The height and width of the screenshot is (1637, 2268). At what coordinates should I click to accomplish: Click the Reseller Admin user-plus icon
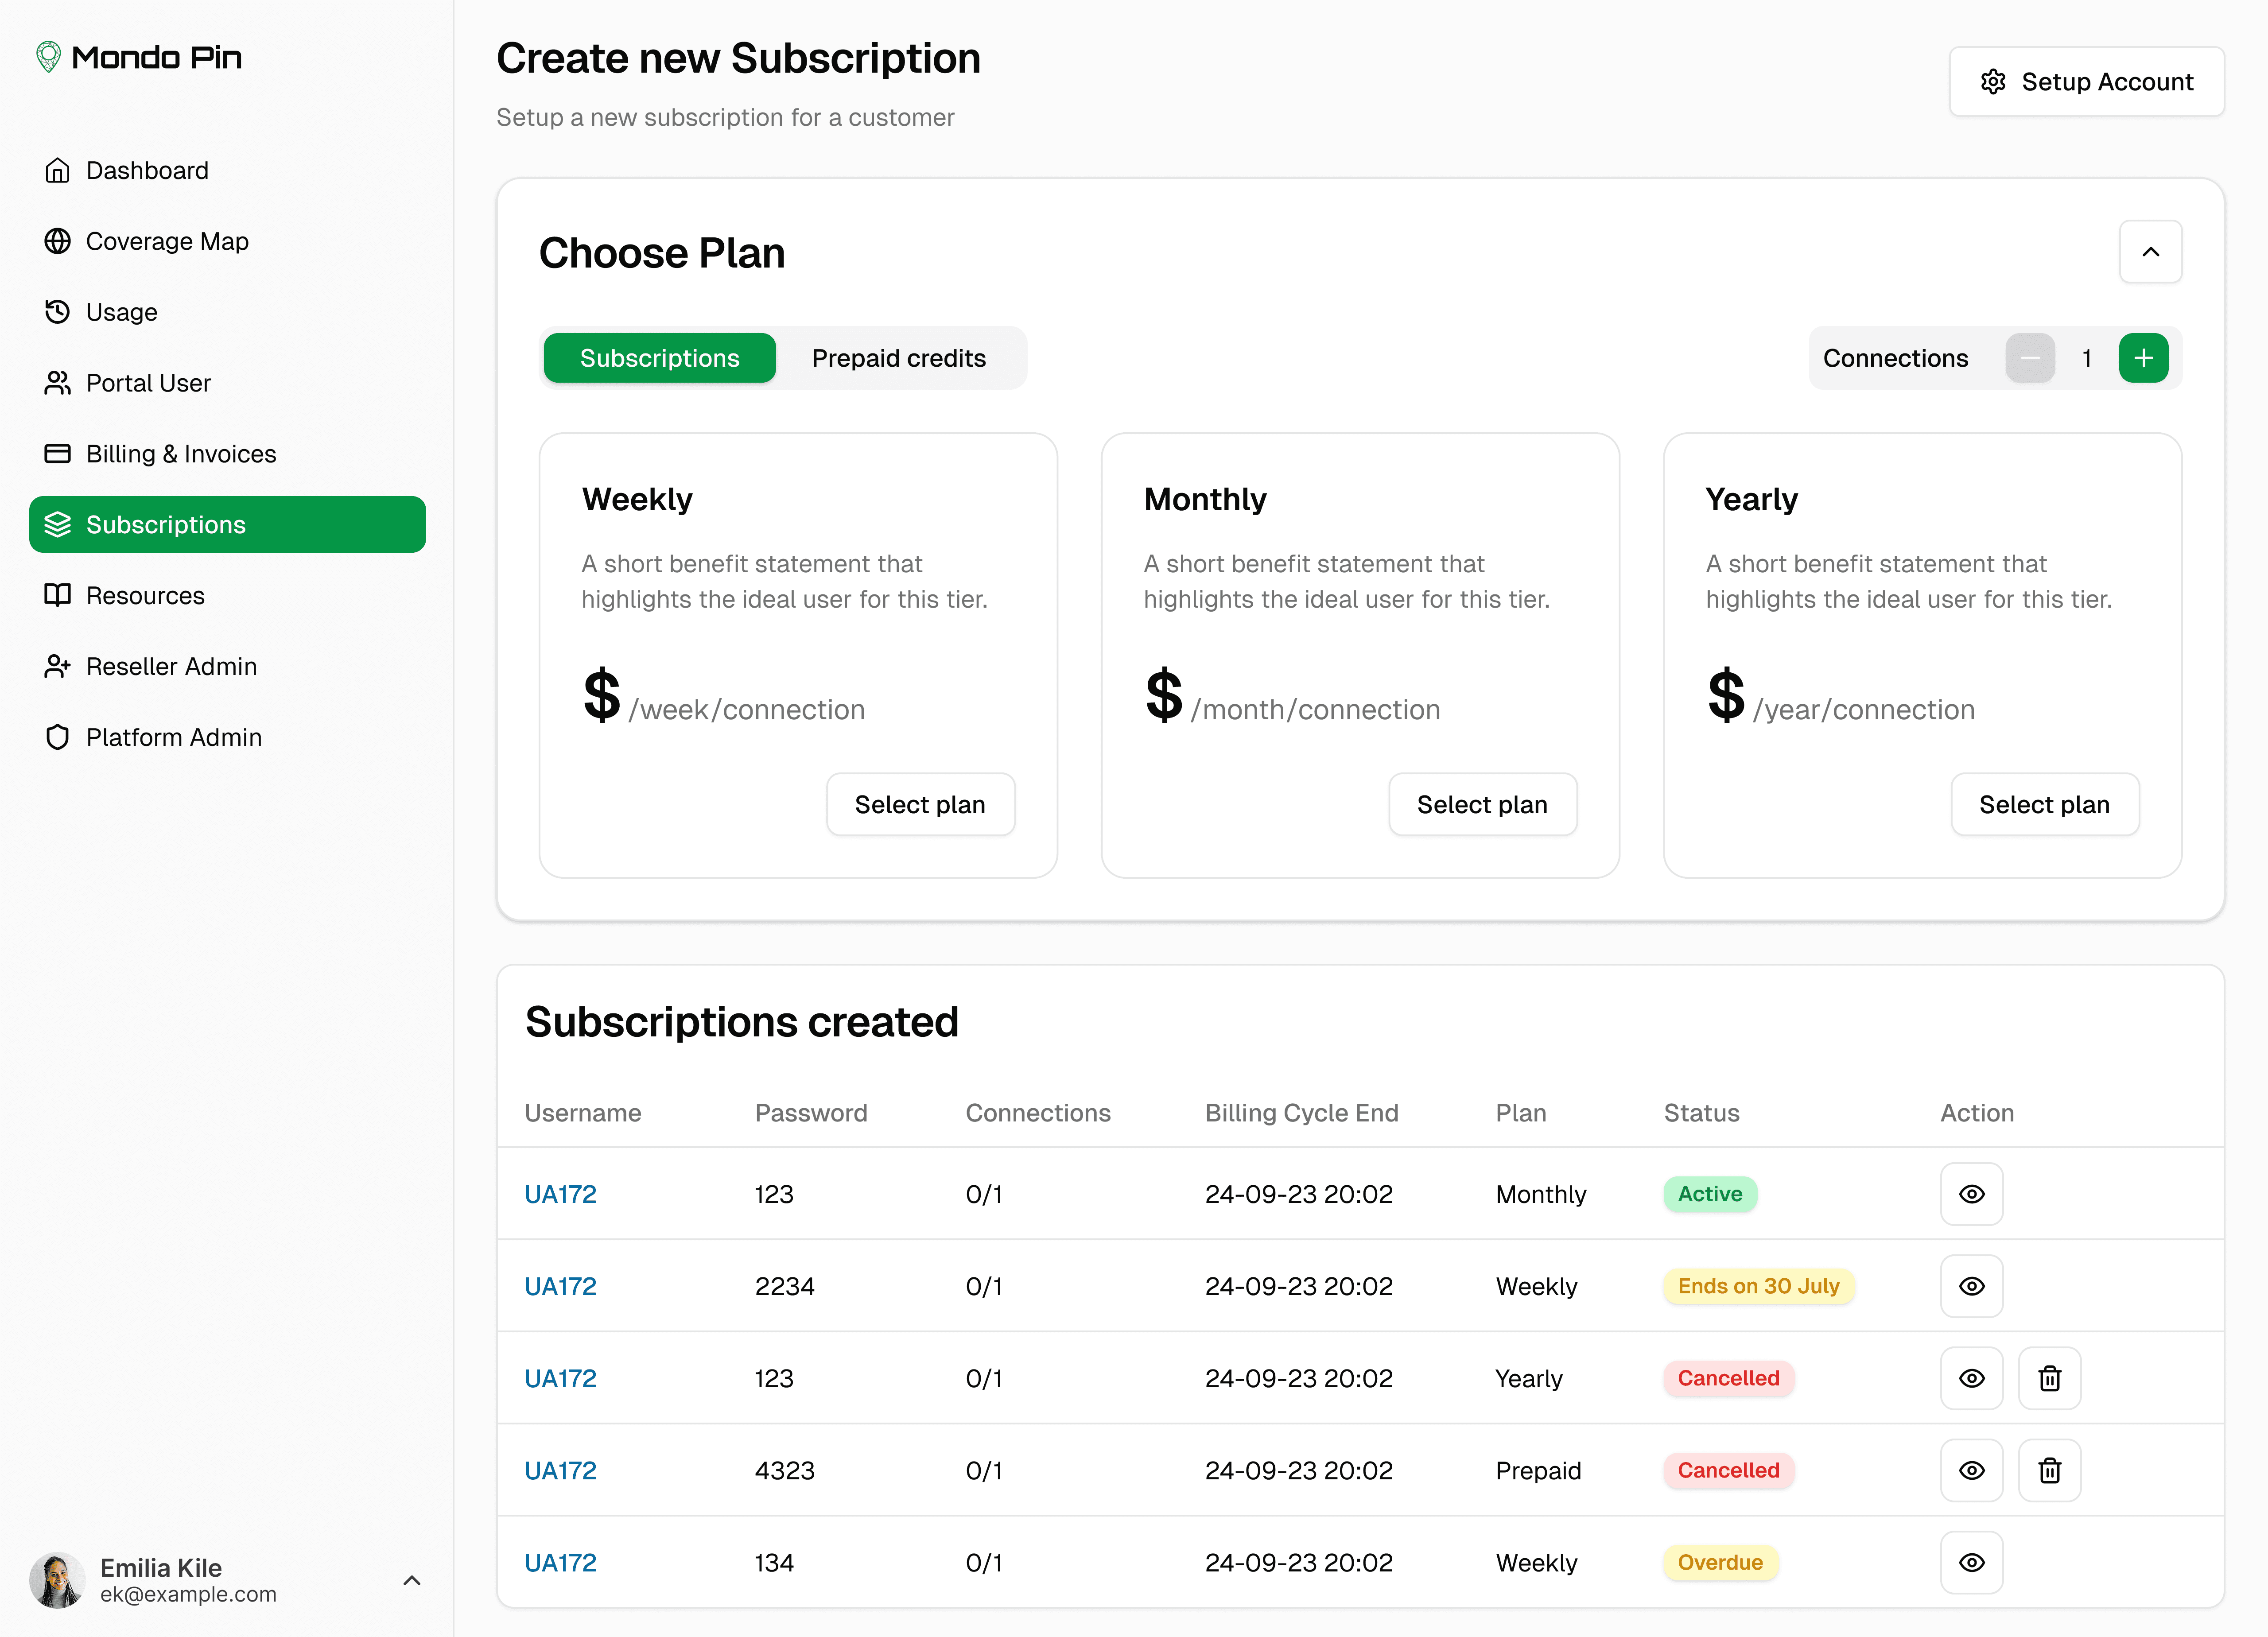click(57, 666)
